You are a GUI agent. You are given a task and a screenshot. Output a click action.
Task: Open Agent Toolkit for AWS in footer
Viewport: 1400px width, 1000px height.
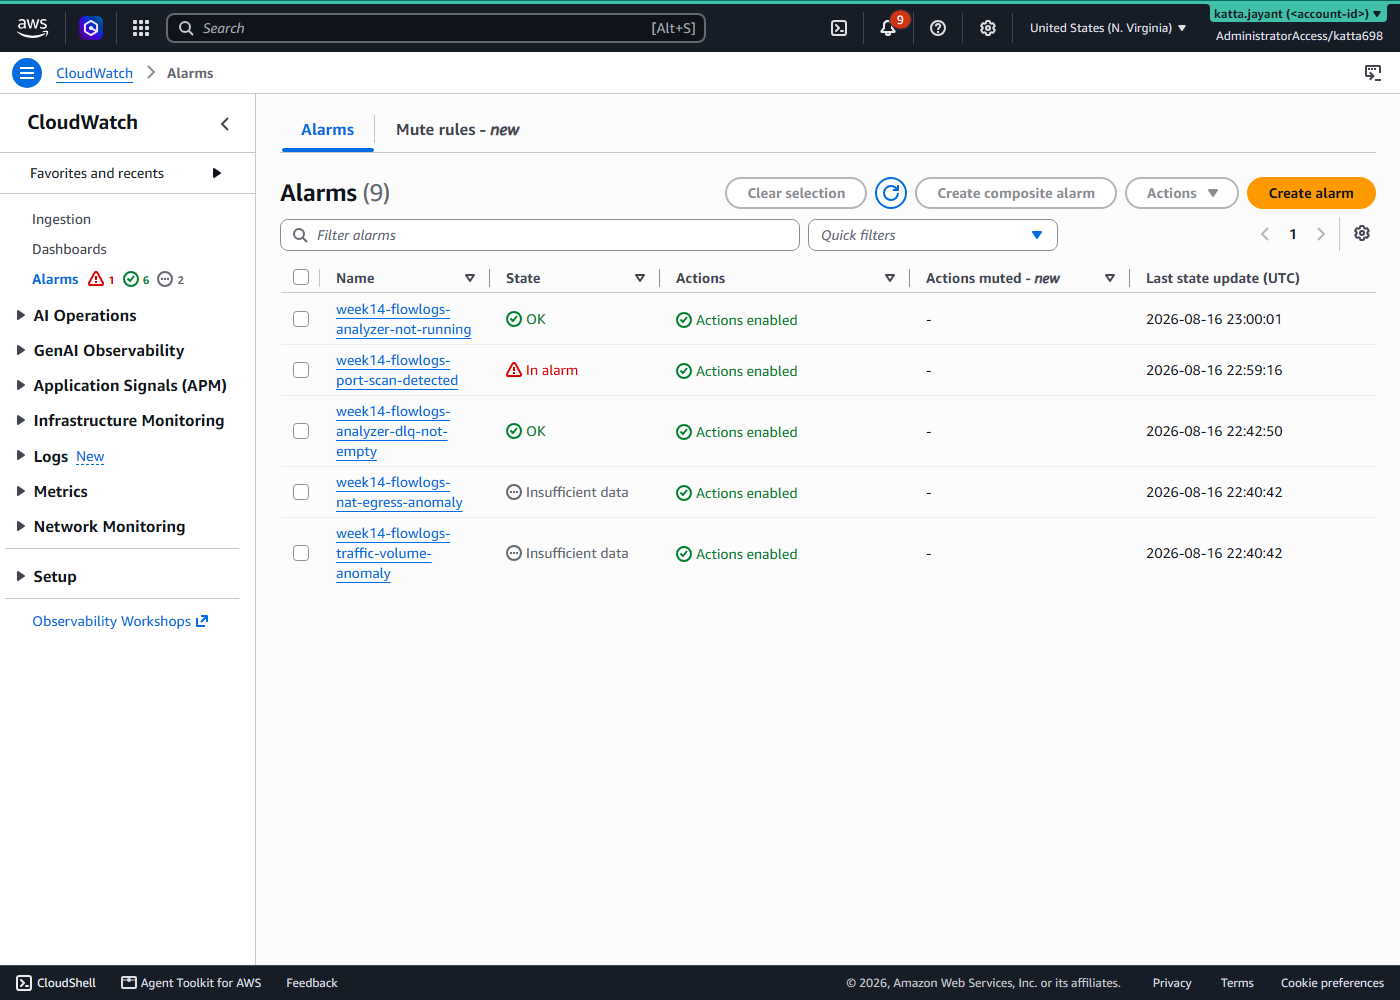tap(191, 983)
